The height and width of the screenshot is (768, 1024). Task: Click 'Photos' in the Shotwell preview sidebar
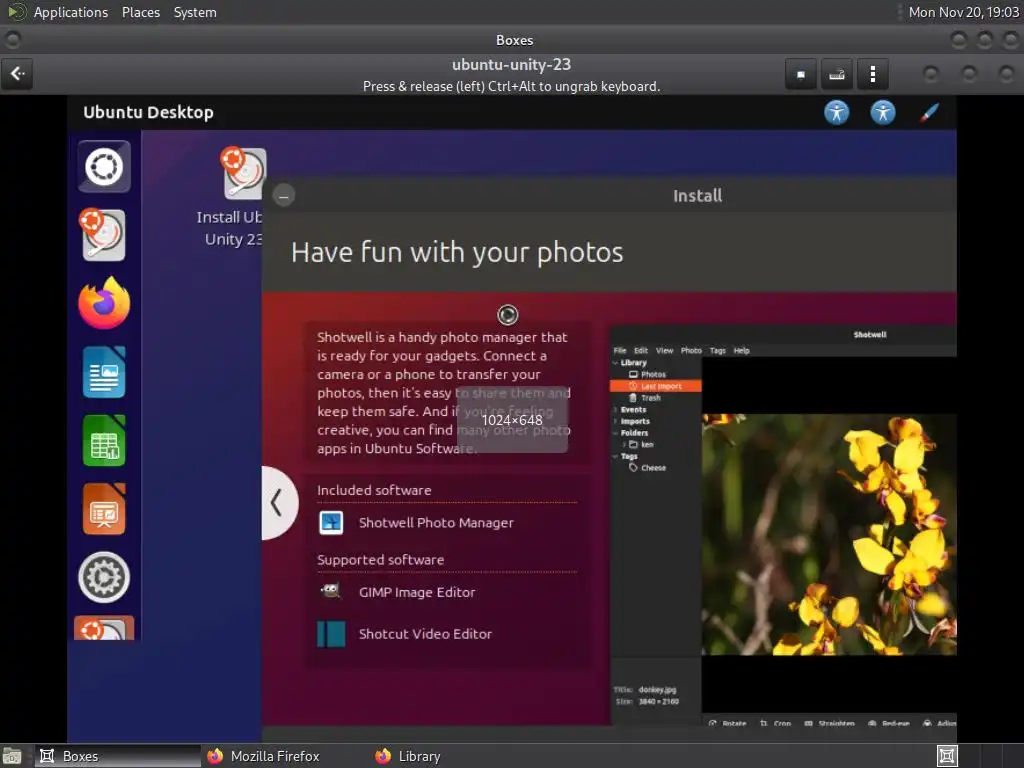click(653, 374)
